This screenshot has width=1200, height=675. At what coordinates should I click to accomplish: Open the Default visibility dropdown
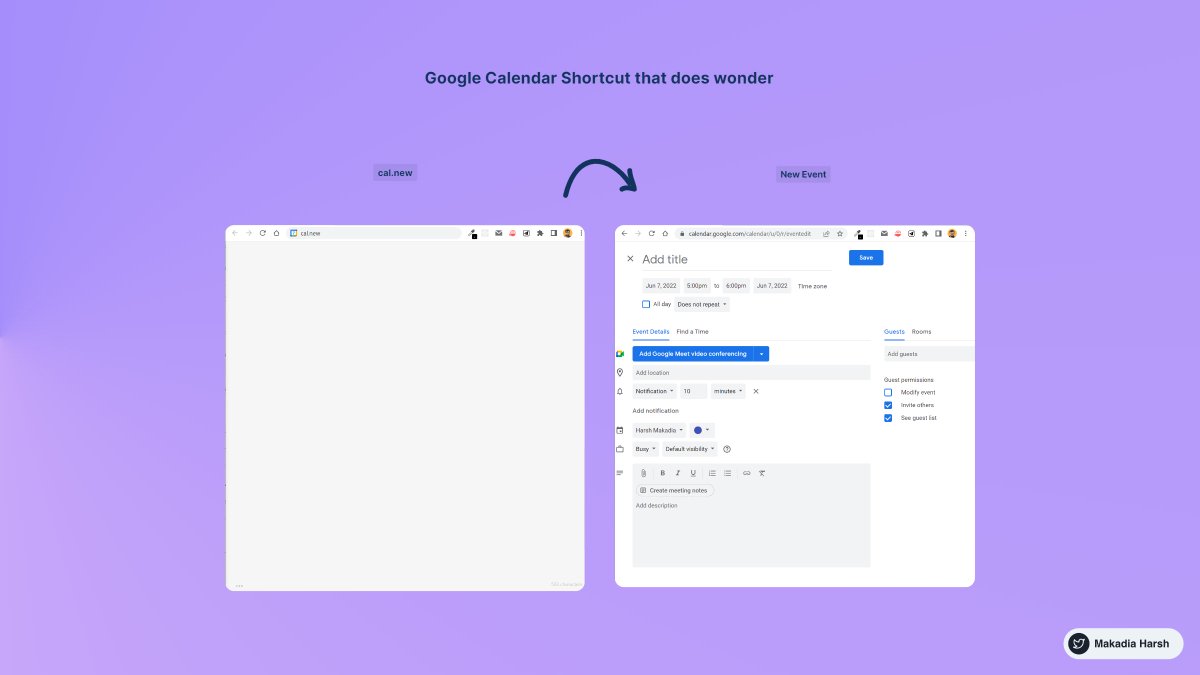pyautogui.click(x=690, y=449)
